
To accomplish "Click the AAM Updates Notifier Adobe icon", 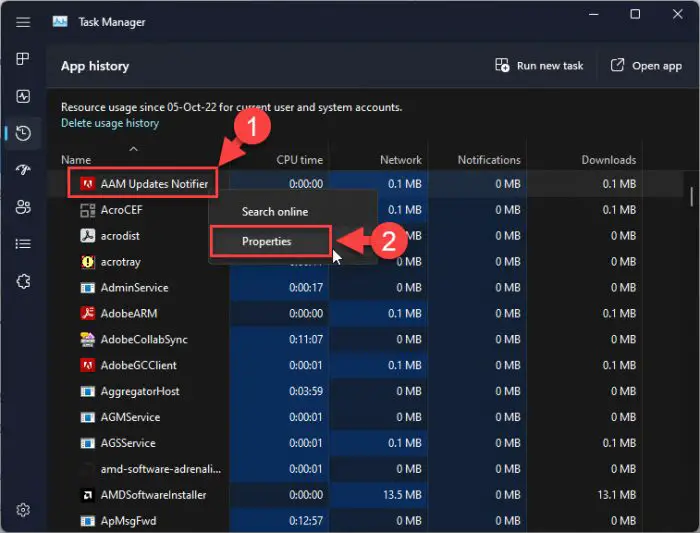I will pyautogui.click(x=88, y=183).
